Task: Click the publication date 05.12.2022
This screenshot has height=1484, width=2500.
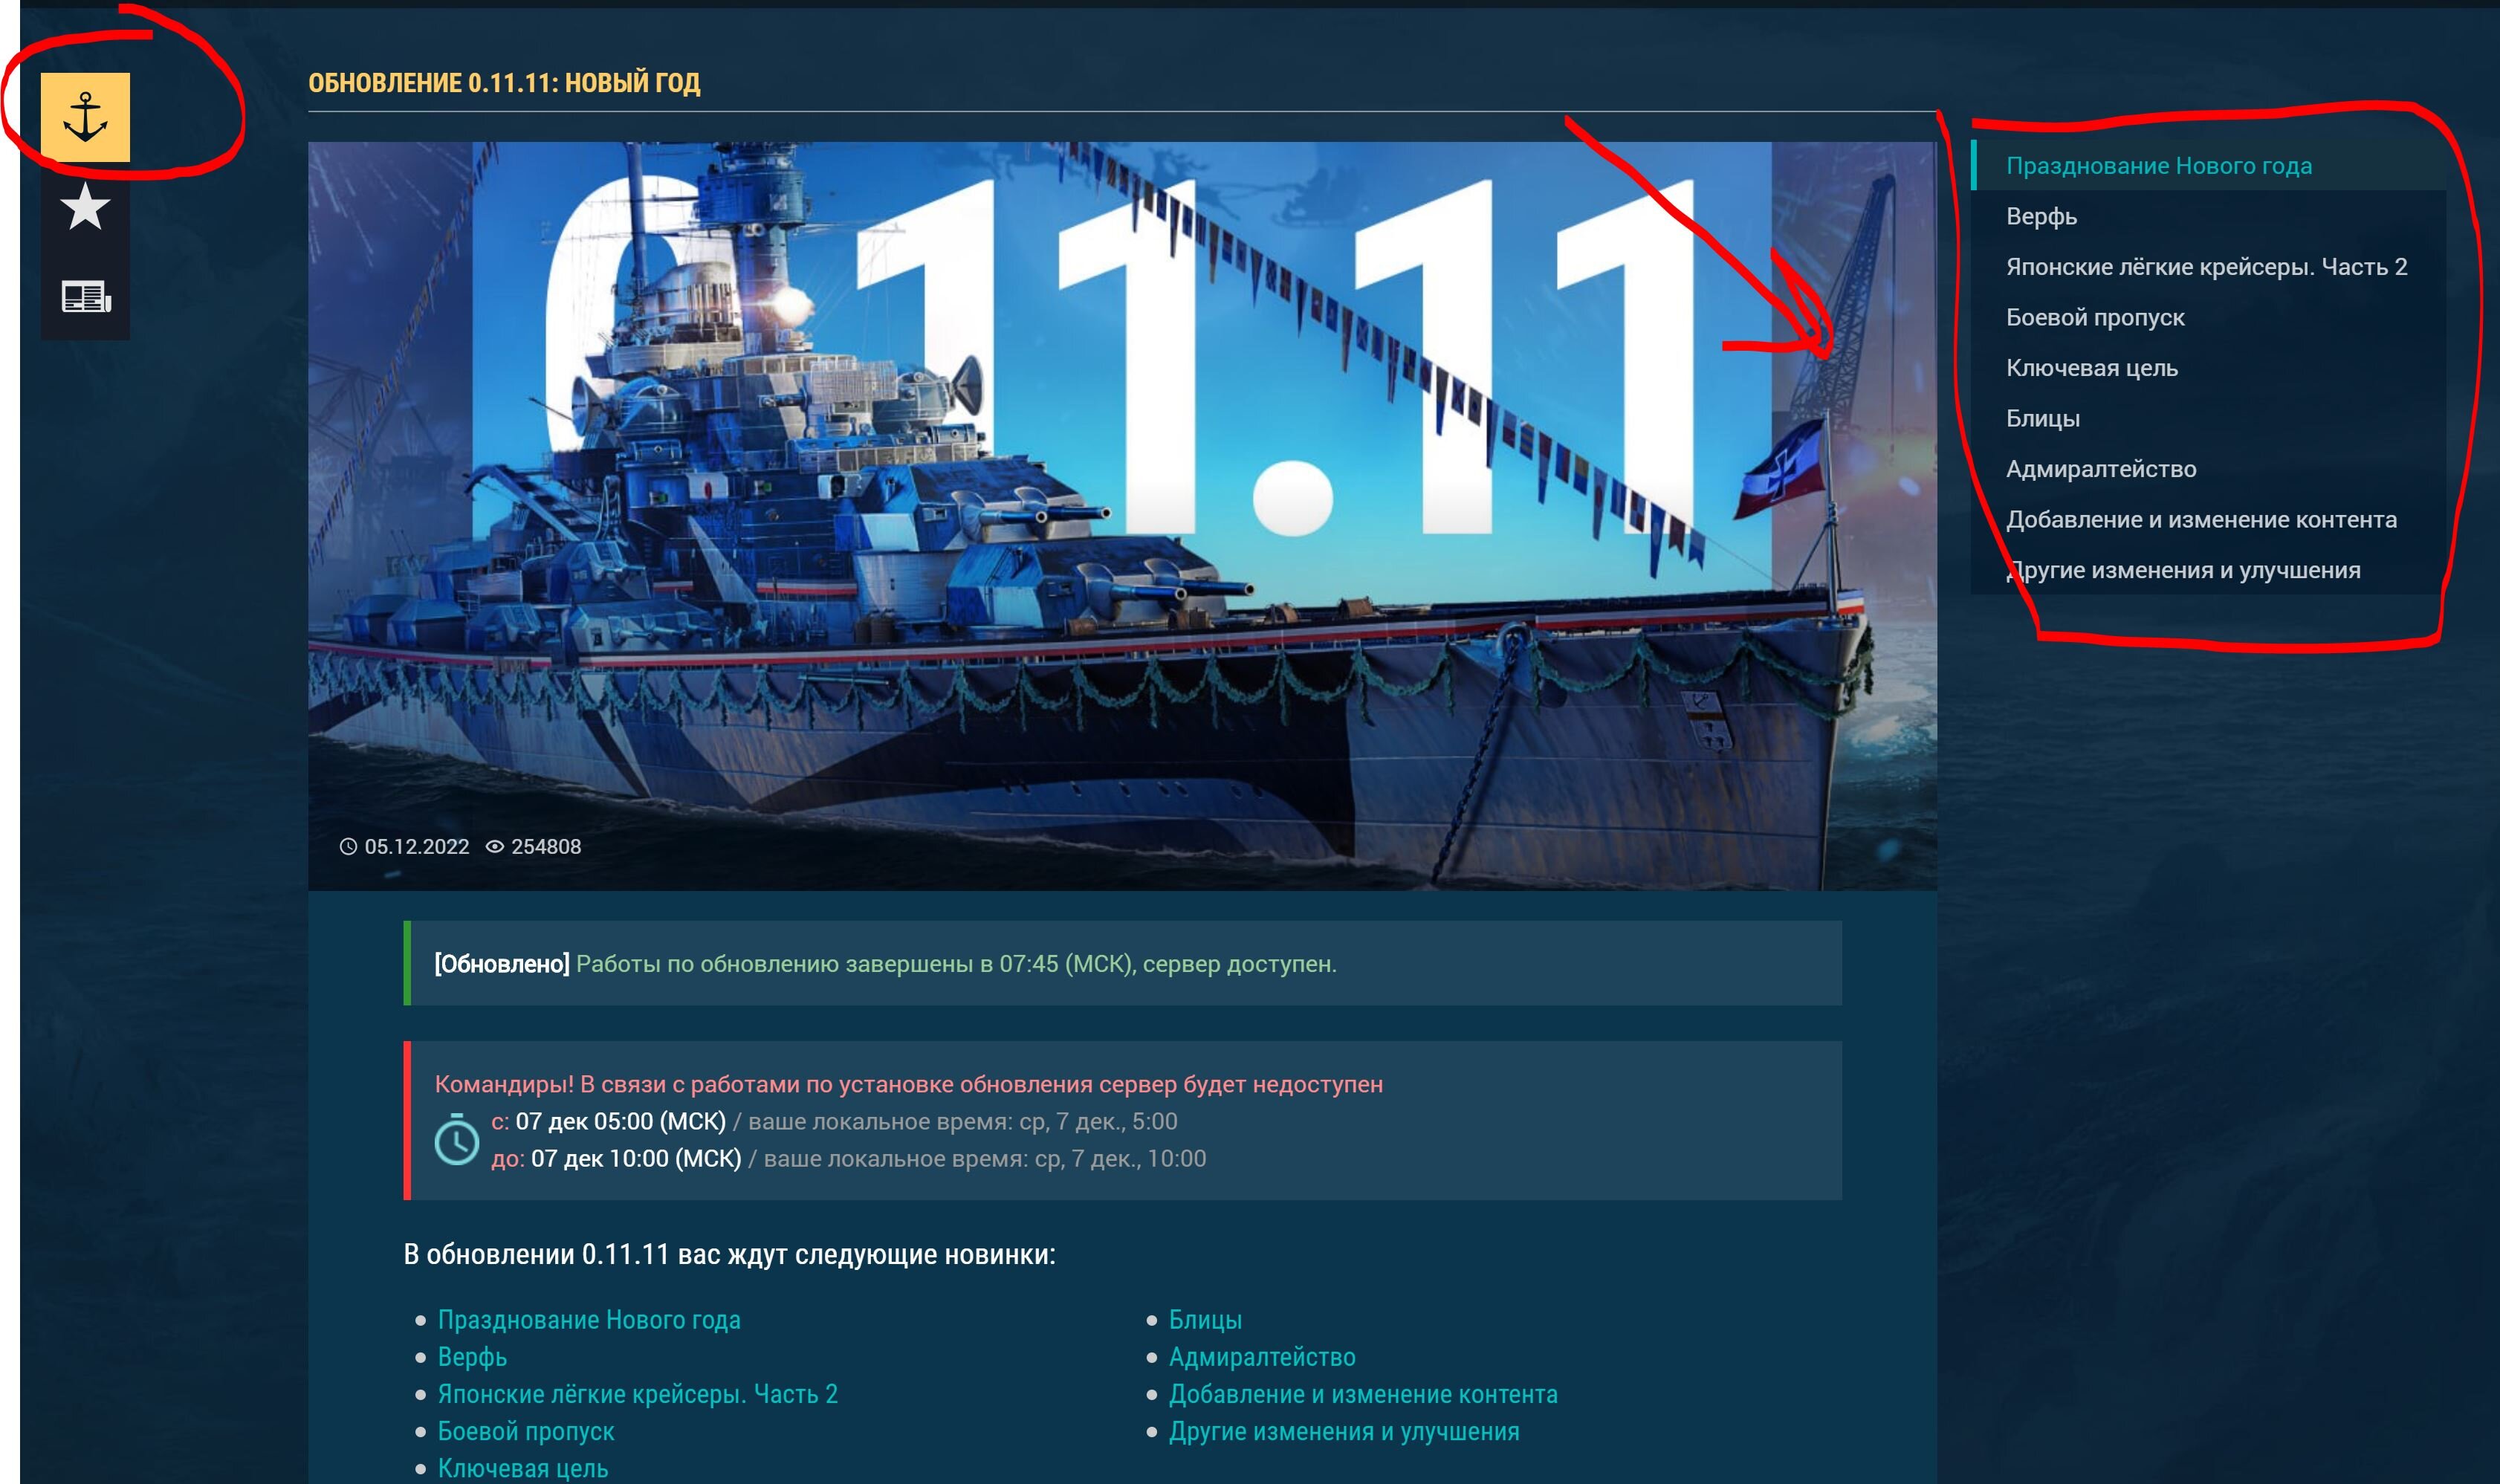Action: click(416, 847)
